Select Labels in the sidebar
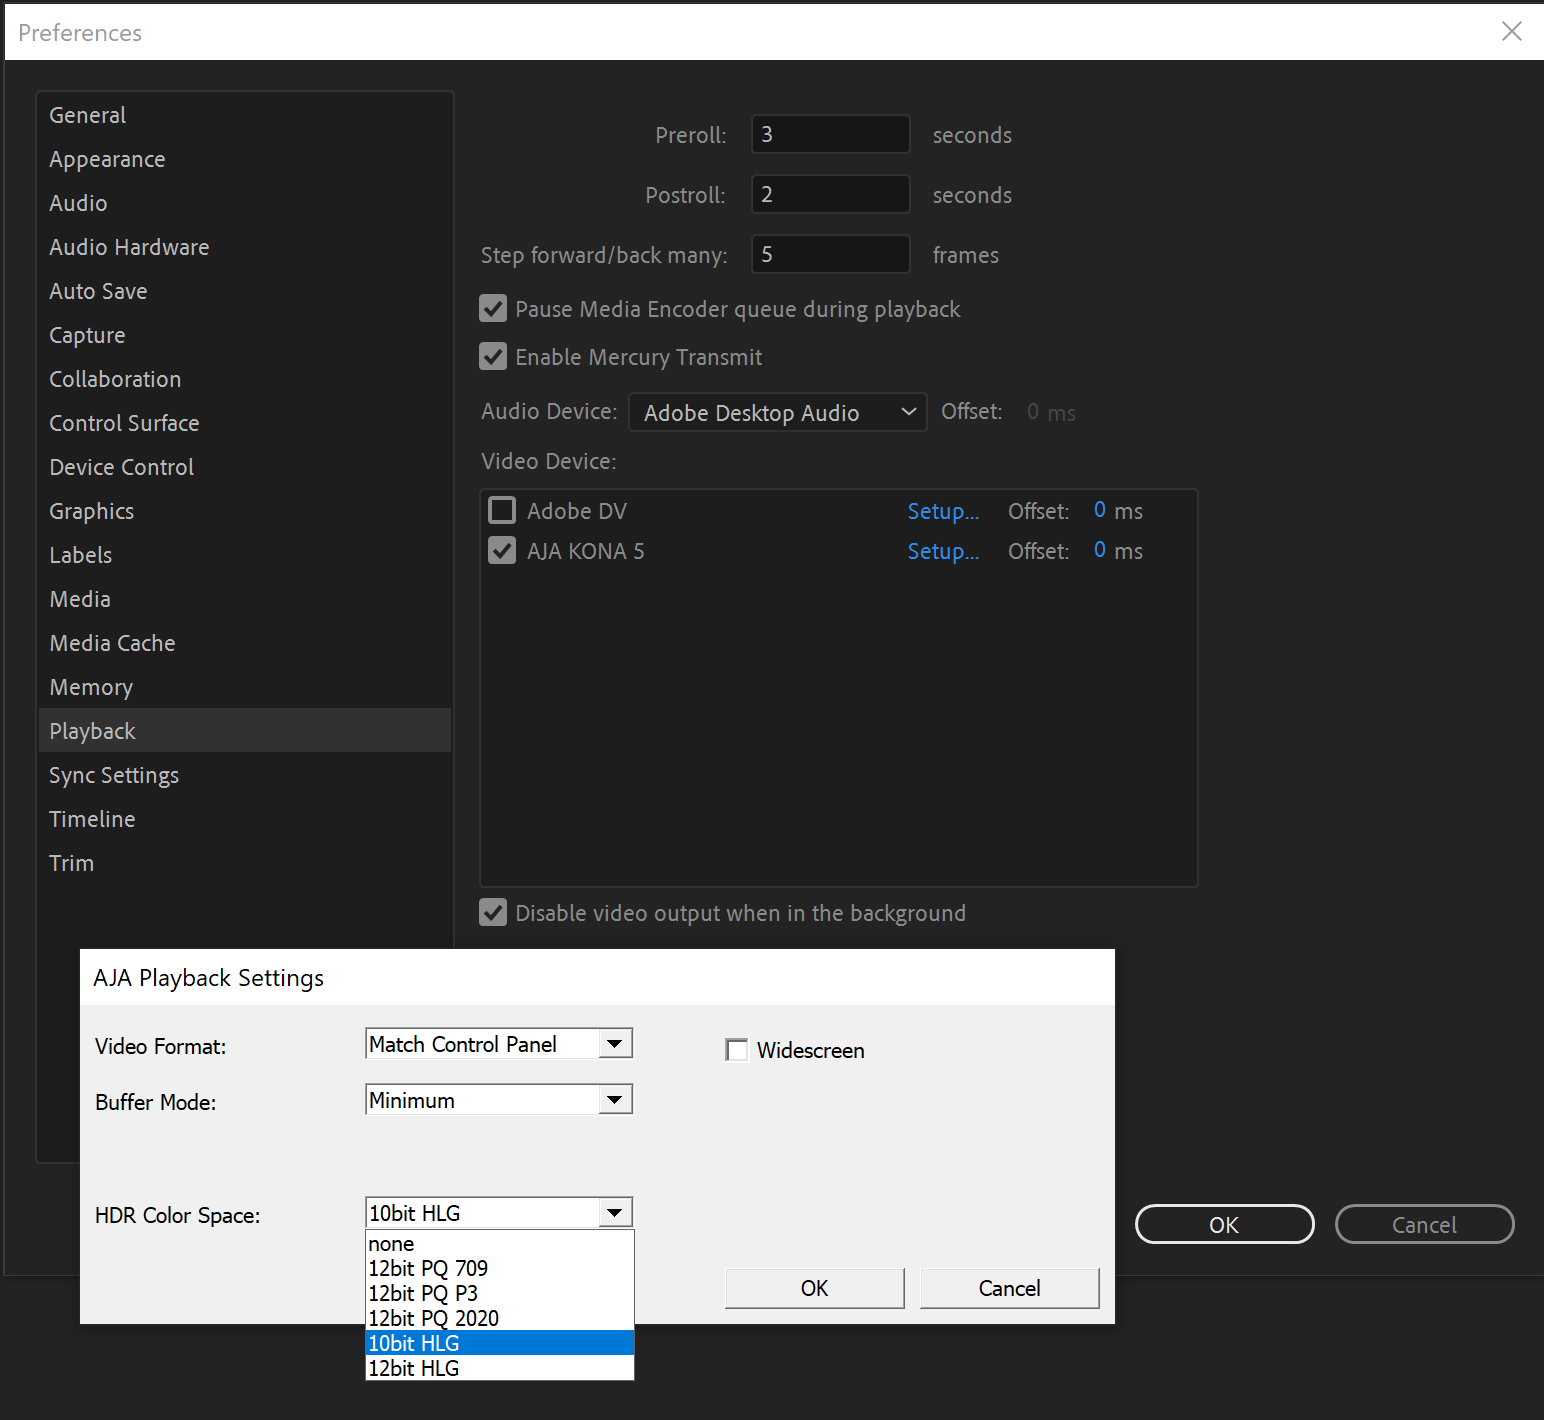 click(244, 555)
